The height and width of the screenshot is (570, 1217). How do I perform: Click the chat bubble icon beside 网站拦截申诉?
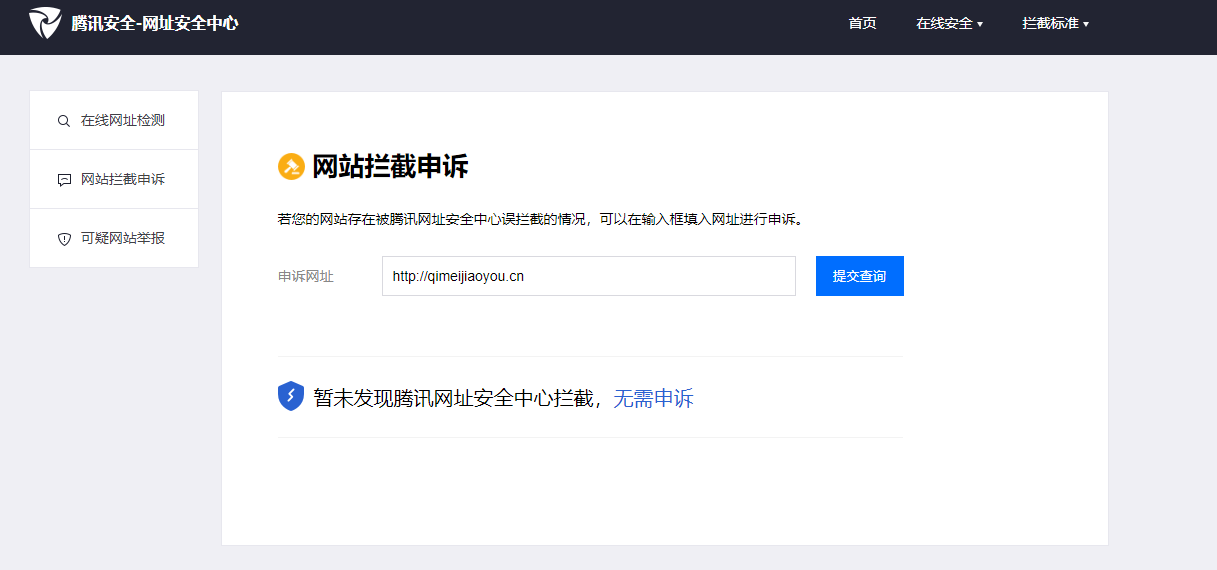click(64, 180)
